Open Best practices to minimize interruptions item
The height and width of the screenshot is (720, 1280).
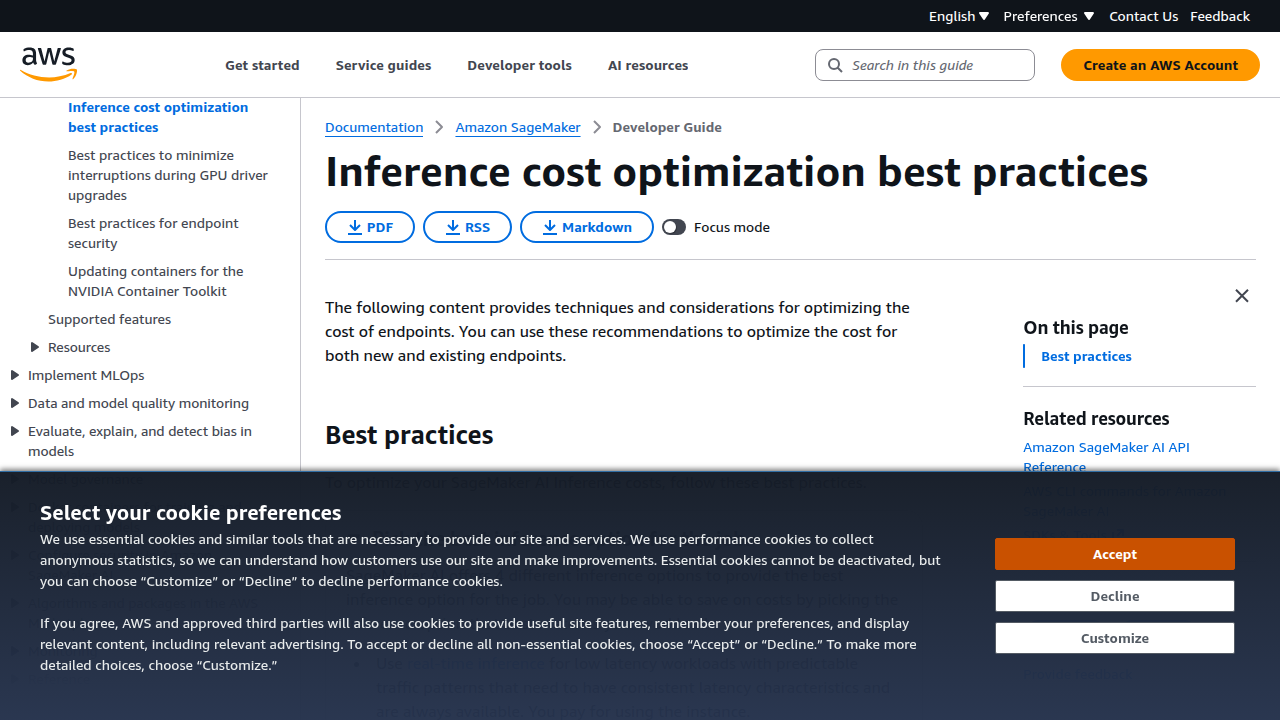click(168, 175)
